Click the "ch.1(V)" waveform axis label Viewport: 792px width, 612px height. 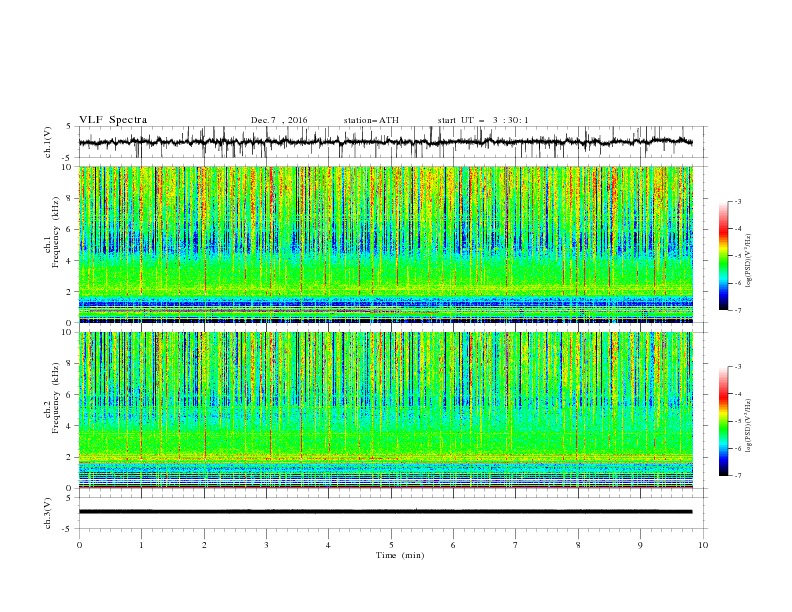click(x=48, y=142)
